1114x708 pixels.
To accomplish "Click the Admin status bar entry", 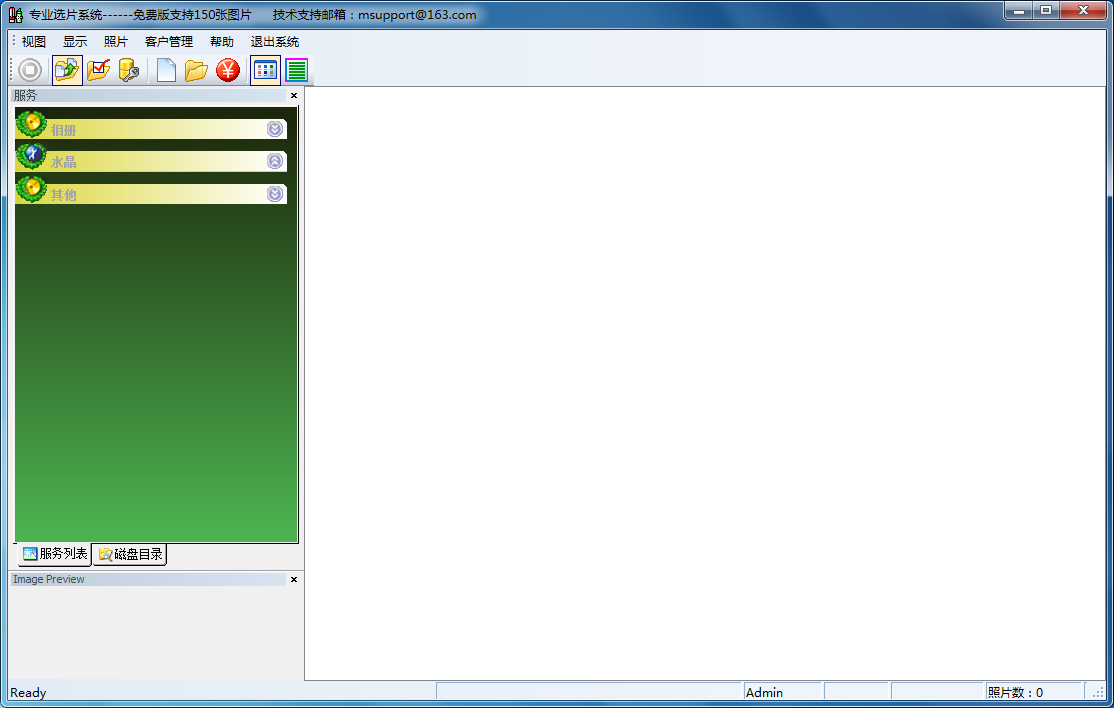I will tap(783, 692).
